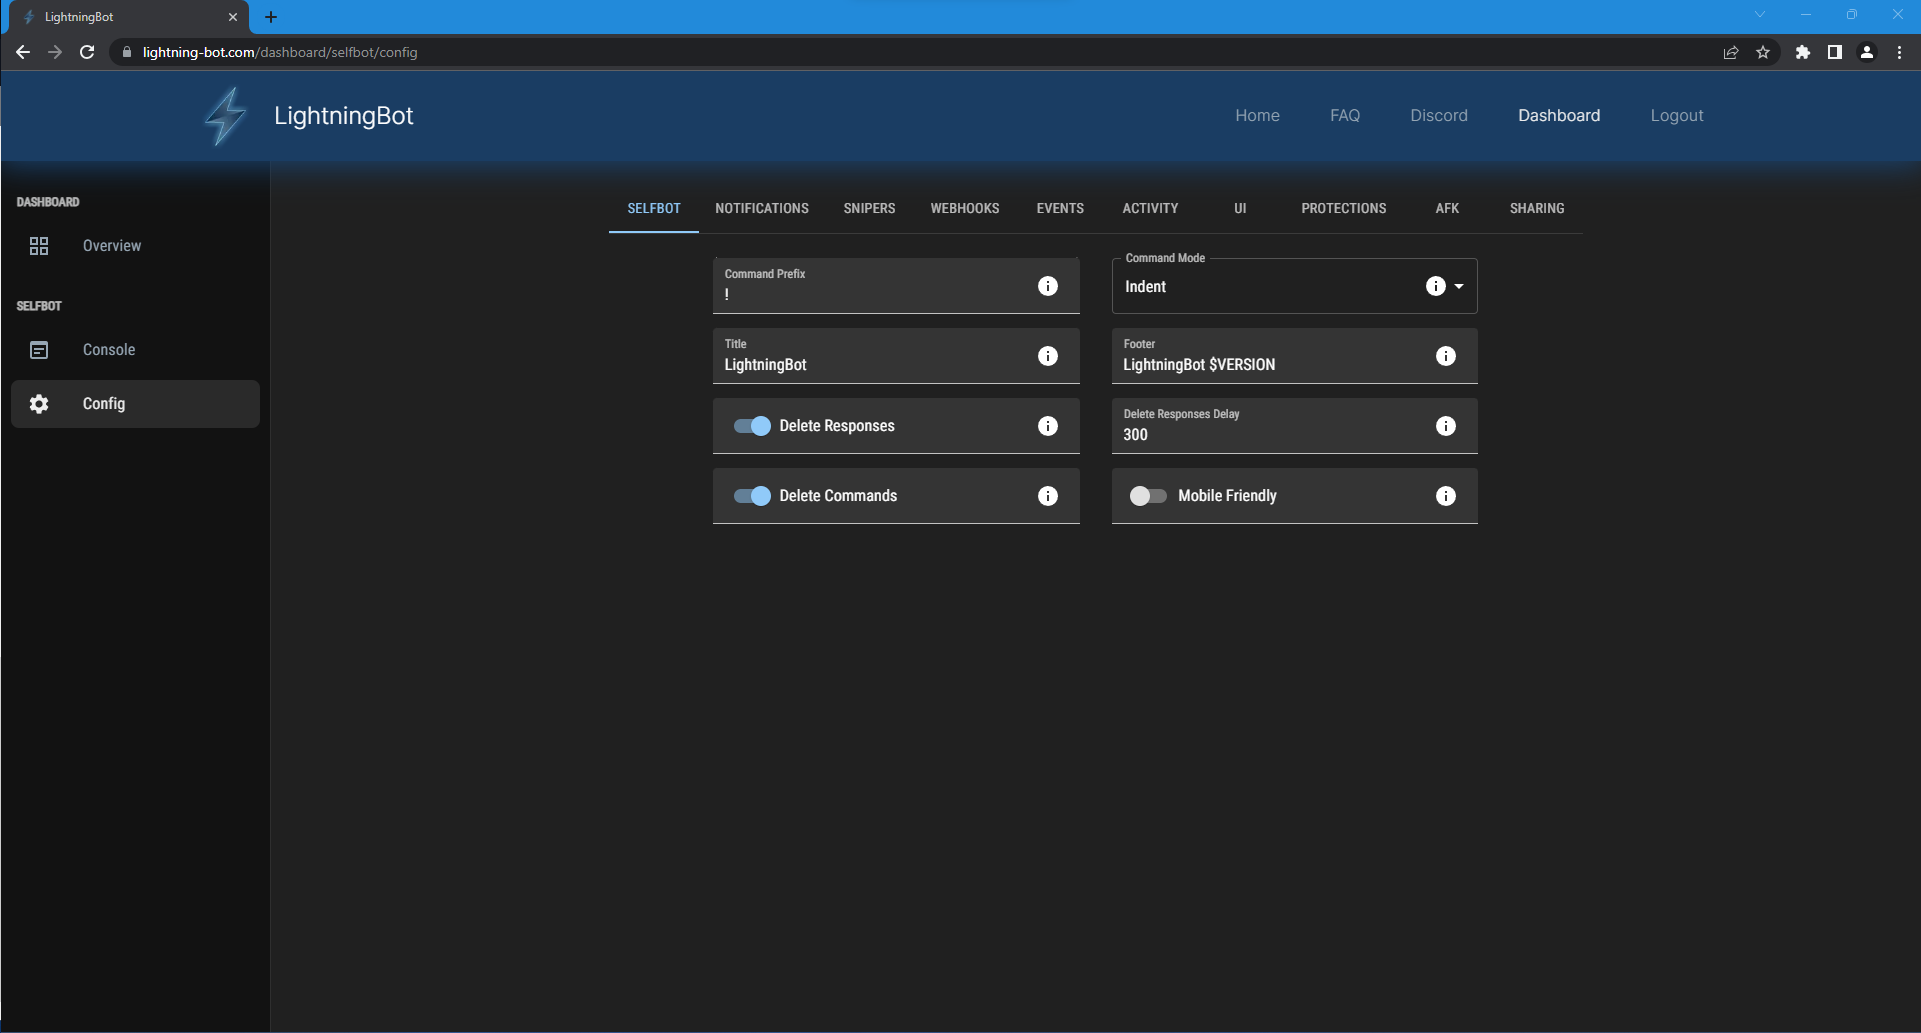
Task: Open the browser share icon
Action: pos(1731,52)
